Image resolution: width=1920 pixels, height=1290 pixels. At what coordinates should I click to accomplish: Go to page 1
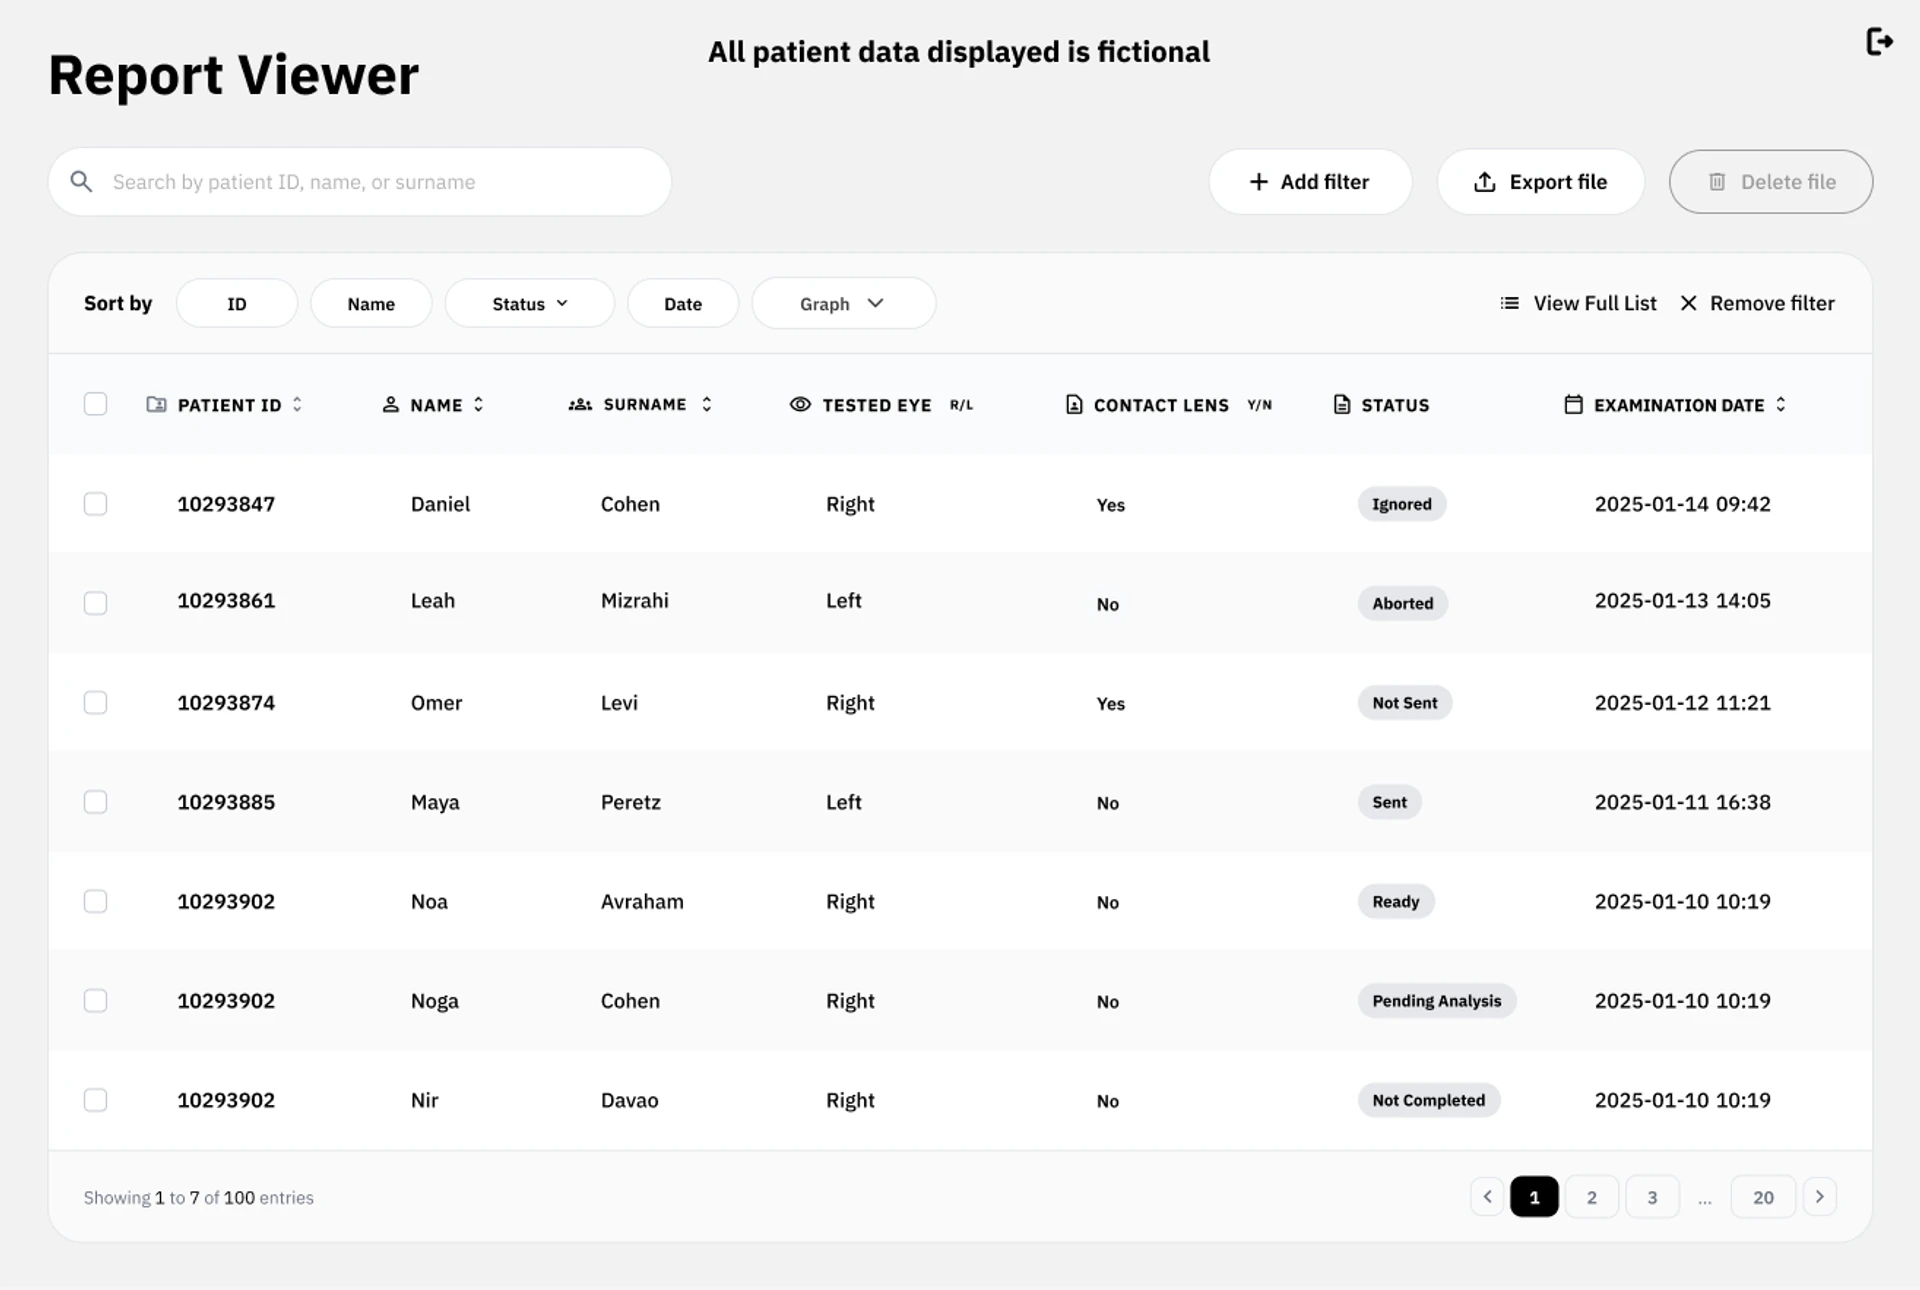(1534, 1197)
